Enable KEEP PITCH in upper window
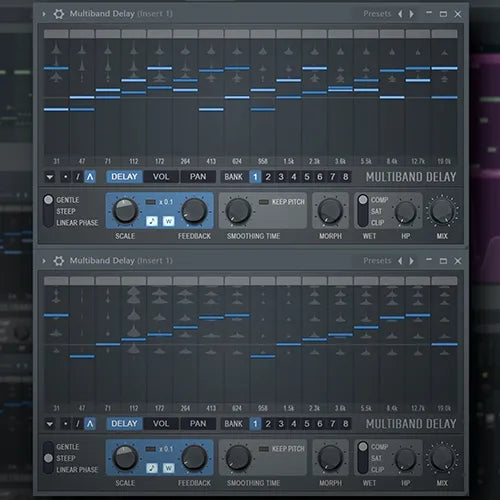The width and height of the screenshot is (500, 500). point(282,202)
